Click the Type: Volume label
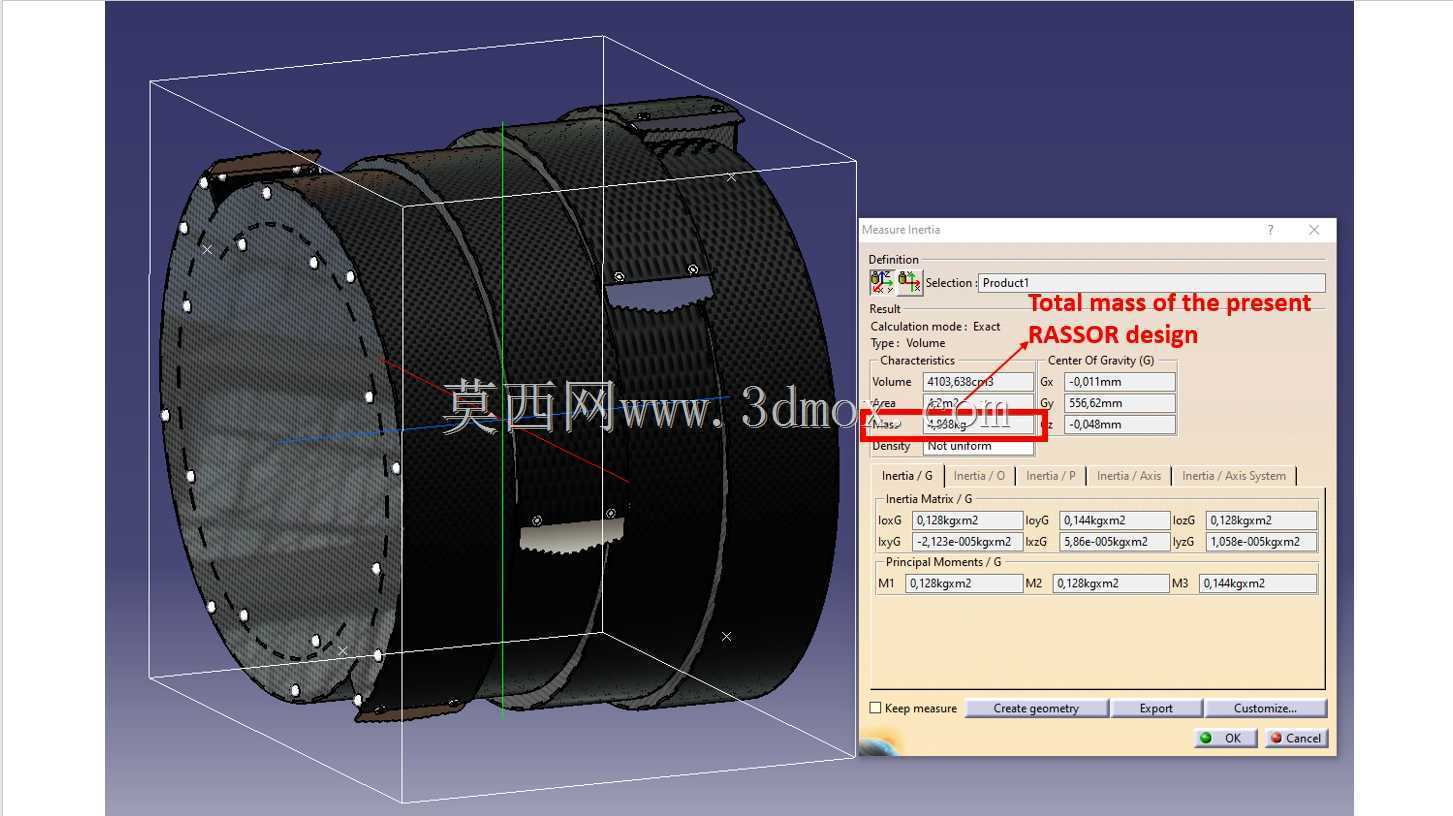The height and width of the screenshot is (816, 1453). tap(908, 343)
